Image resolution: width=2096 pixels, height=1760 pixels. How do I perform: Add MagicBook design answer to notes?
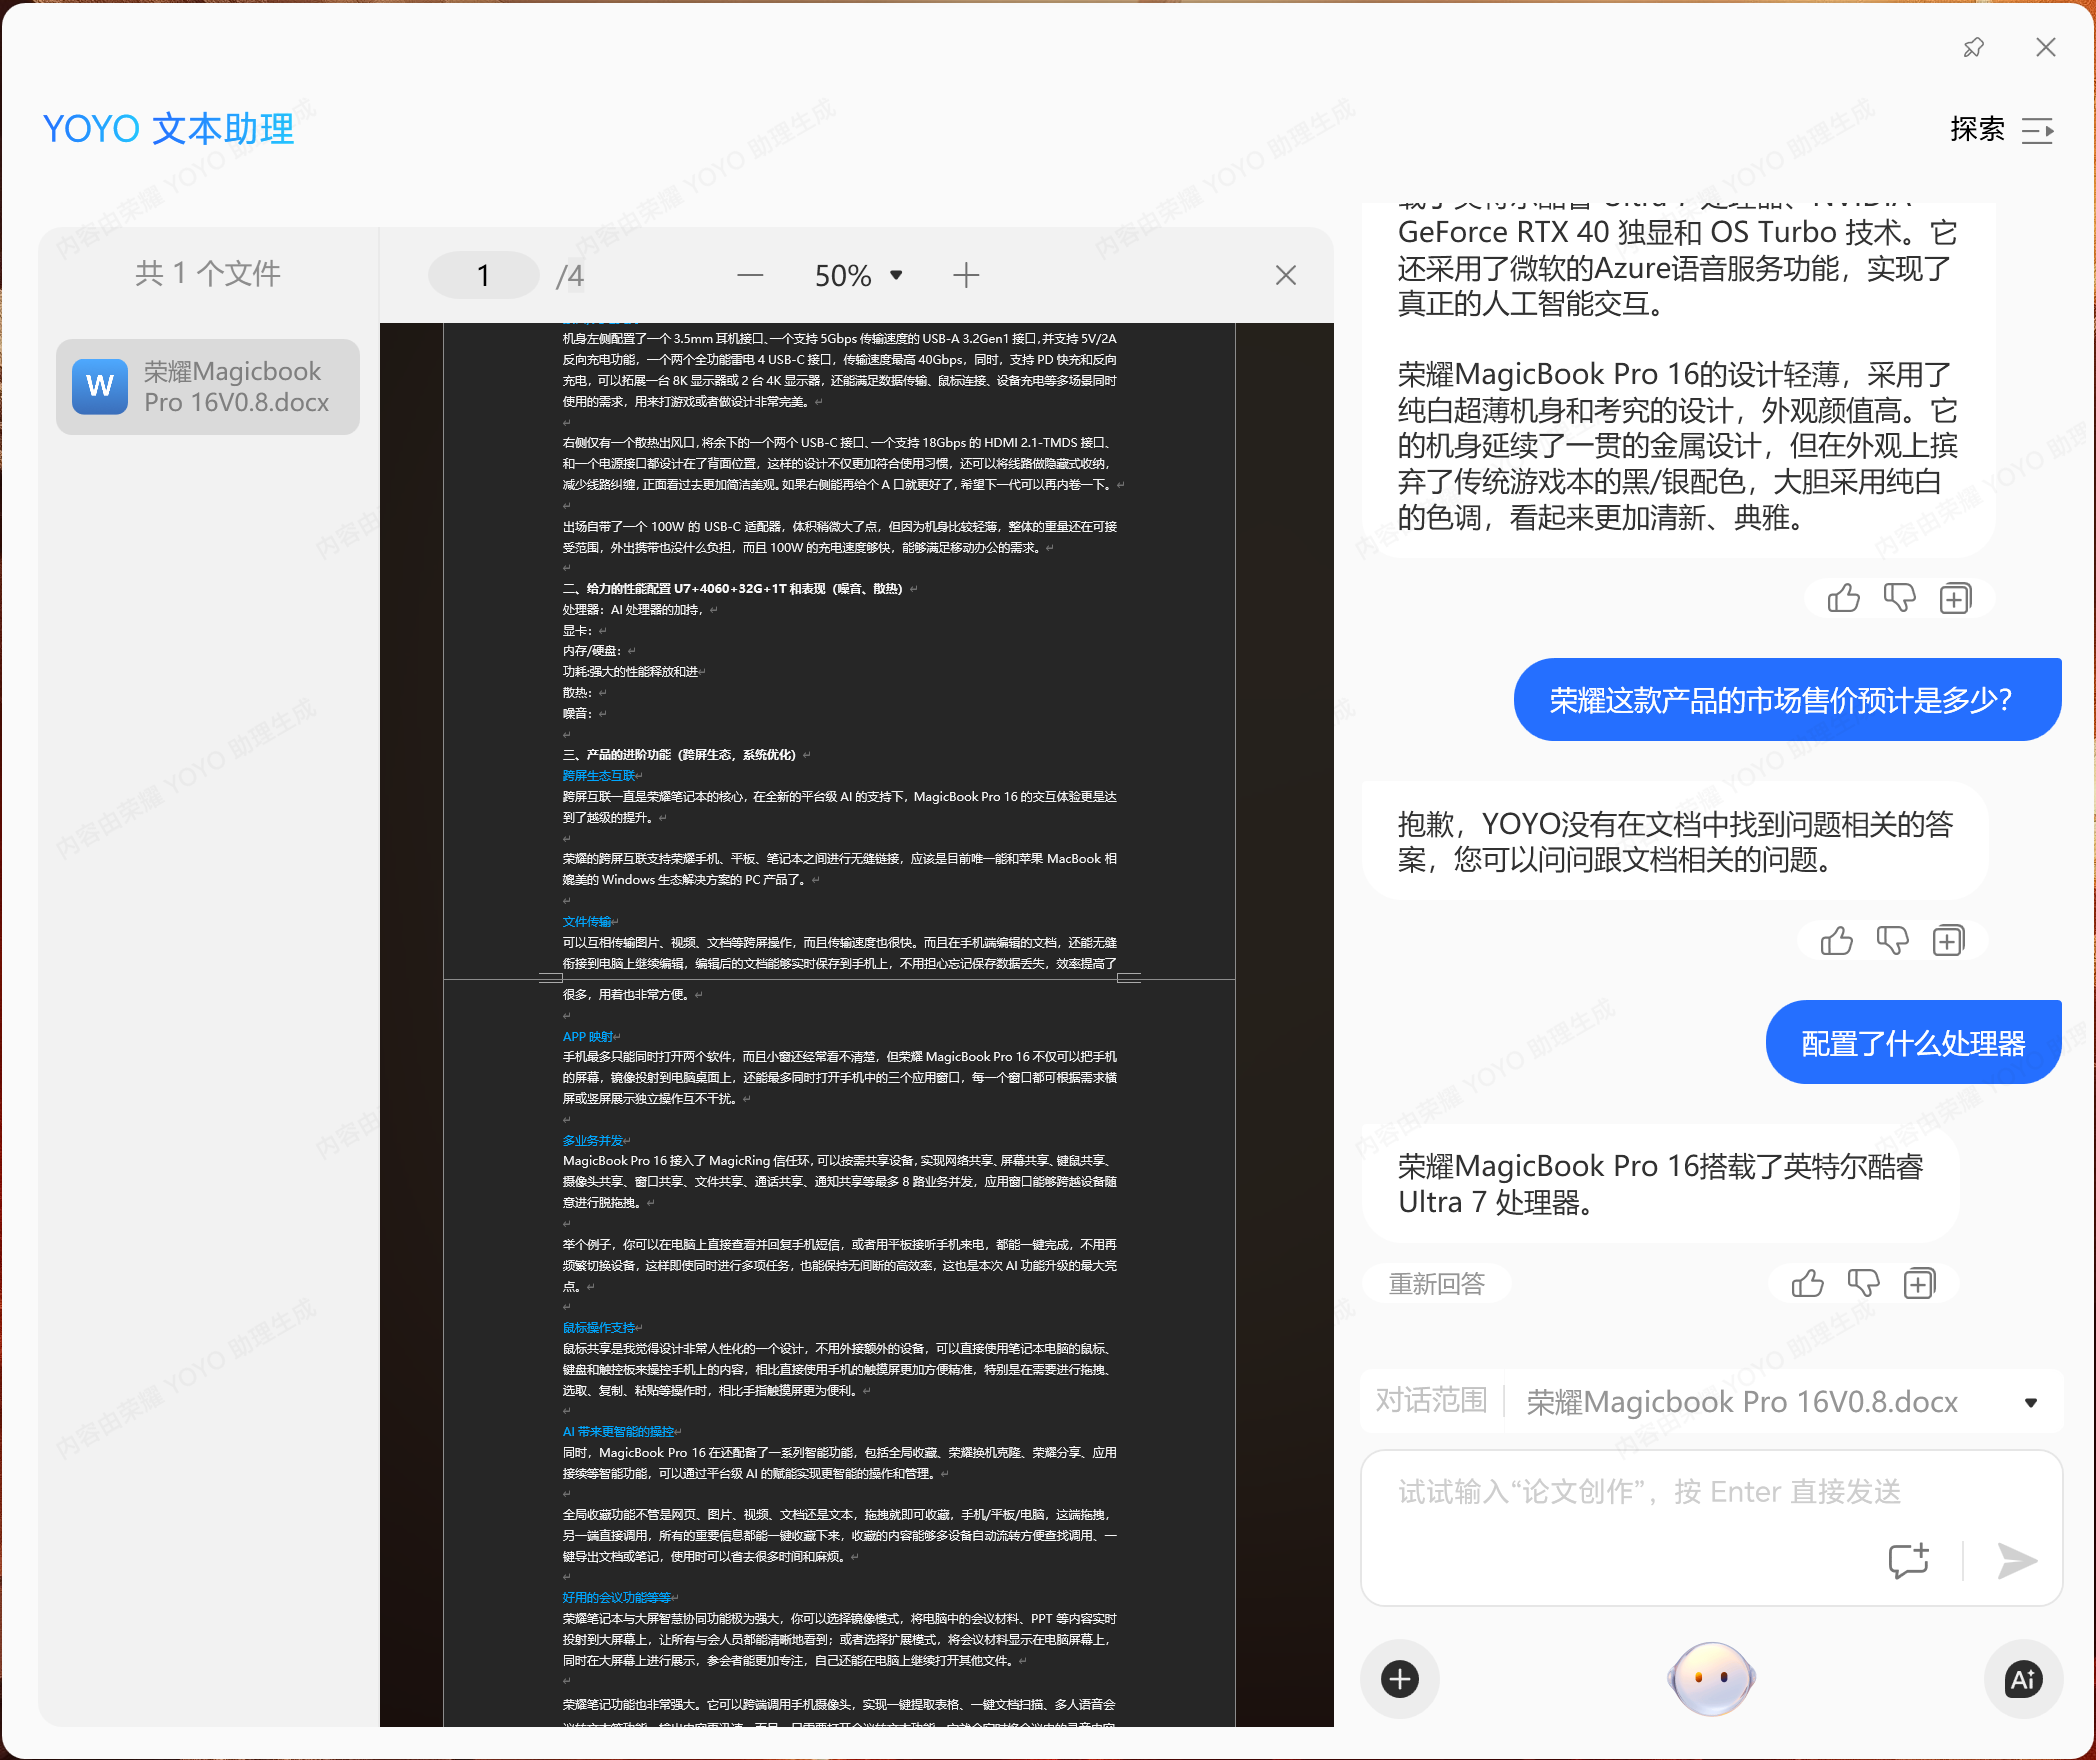point(1955,598)
